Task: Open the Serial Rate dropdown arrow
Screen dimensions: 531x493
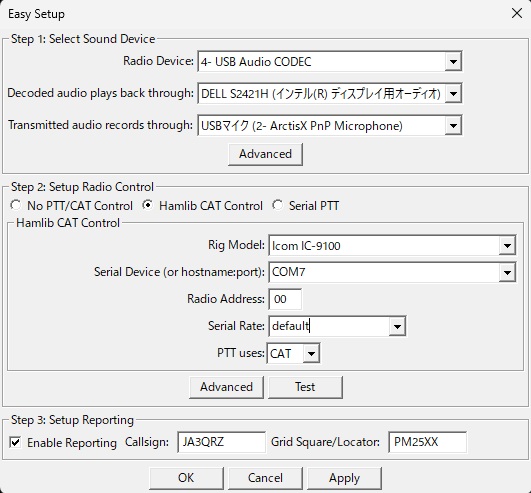Action: click(x=397, y=326)
